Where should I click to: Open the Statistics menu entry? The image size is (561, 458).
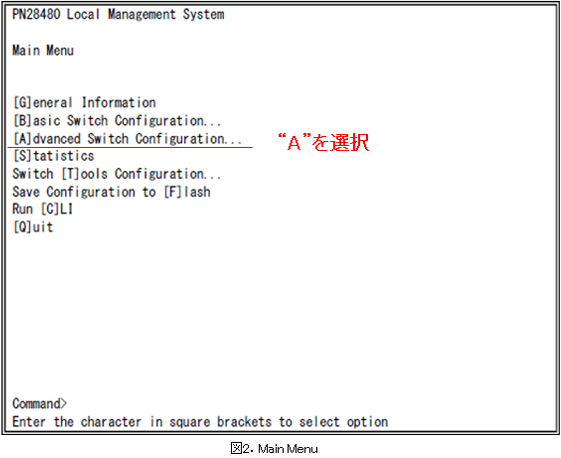click(x=54, y=156)
